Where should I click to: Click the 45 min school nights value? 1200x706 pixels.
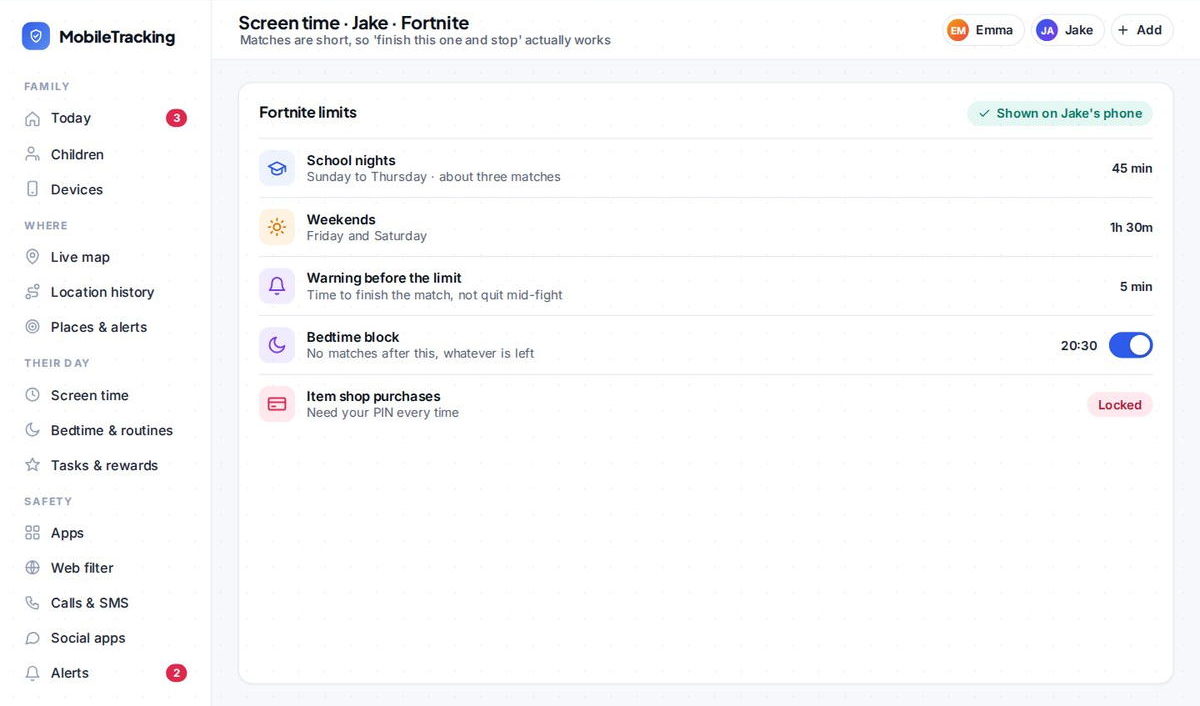pos(1132,168)
